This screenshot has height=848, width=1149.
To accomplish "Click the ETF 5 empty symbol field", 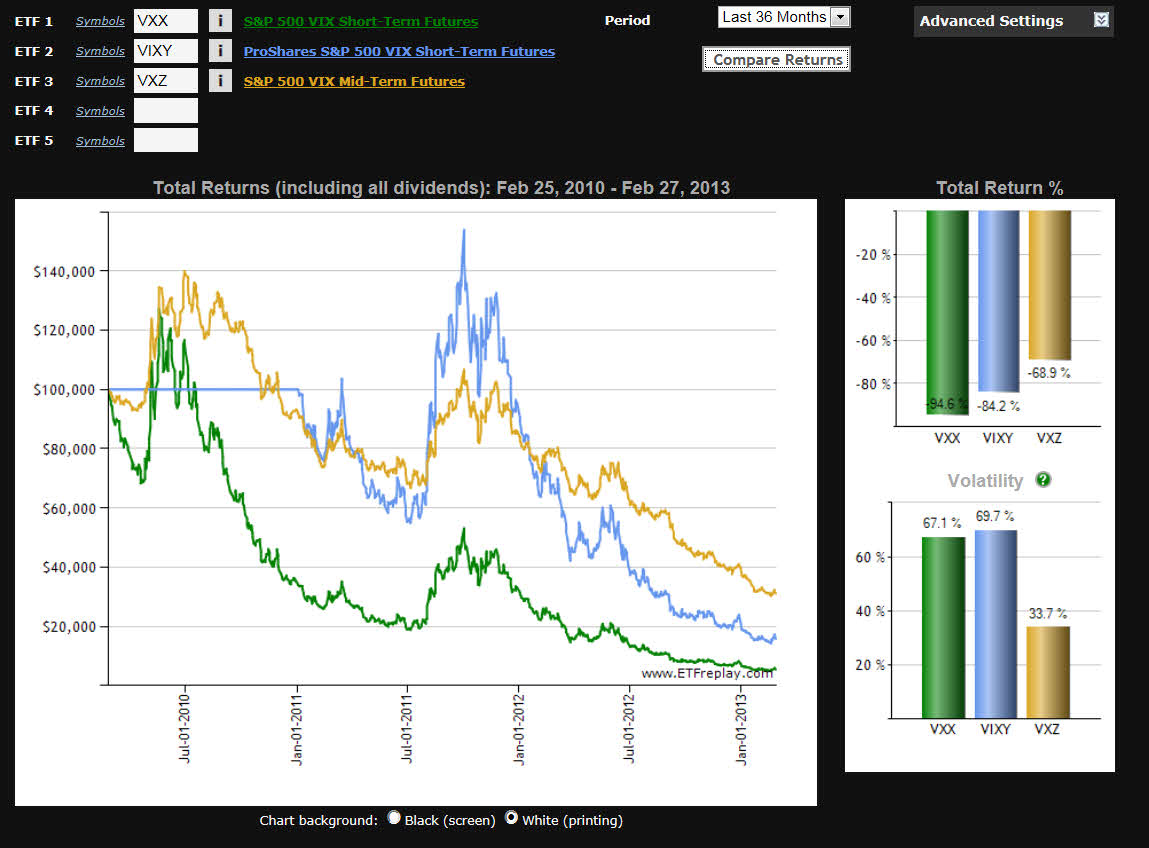I will tap(166, 141).
